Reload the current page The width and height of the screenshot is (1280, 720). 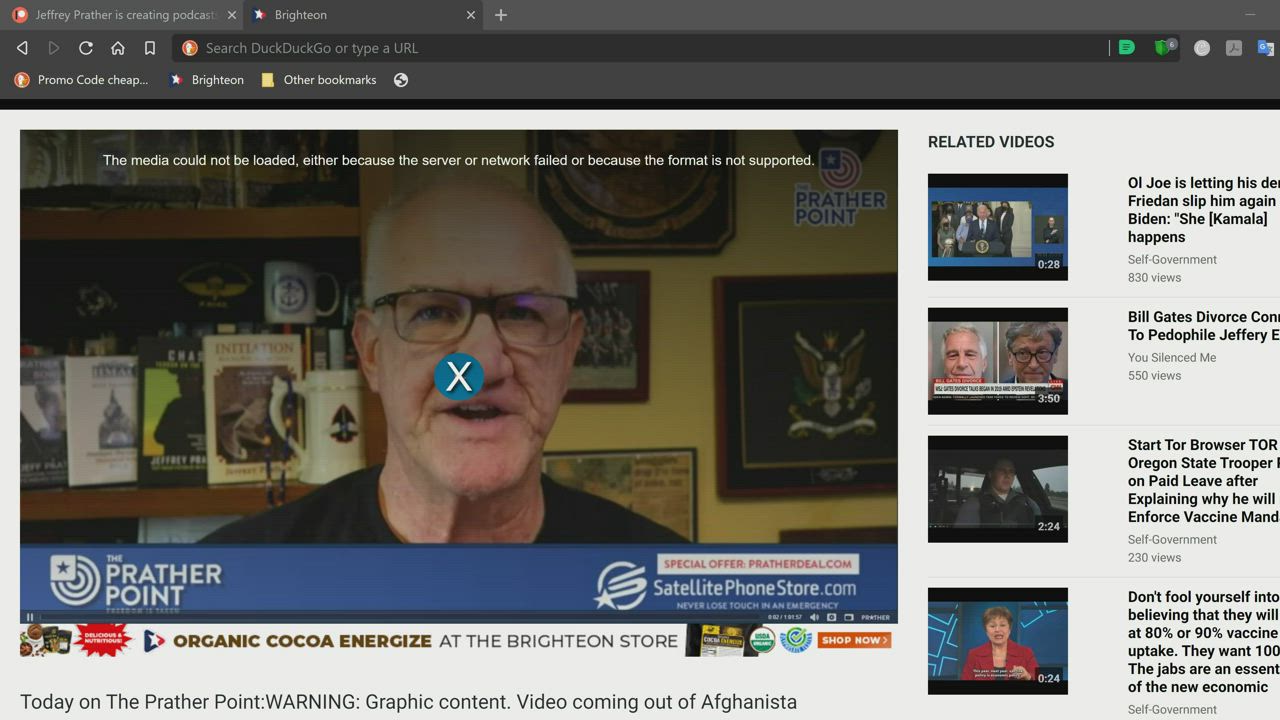(86, 48)
